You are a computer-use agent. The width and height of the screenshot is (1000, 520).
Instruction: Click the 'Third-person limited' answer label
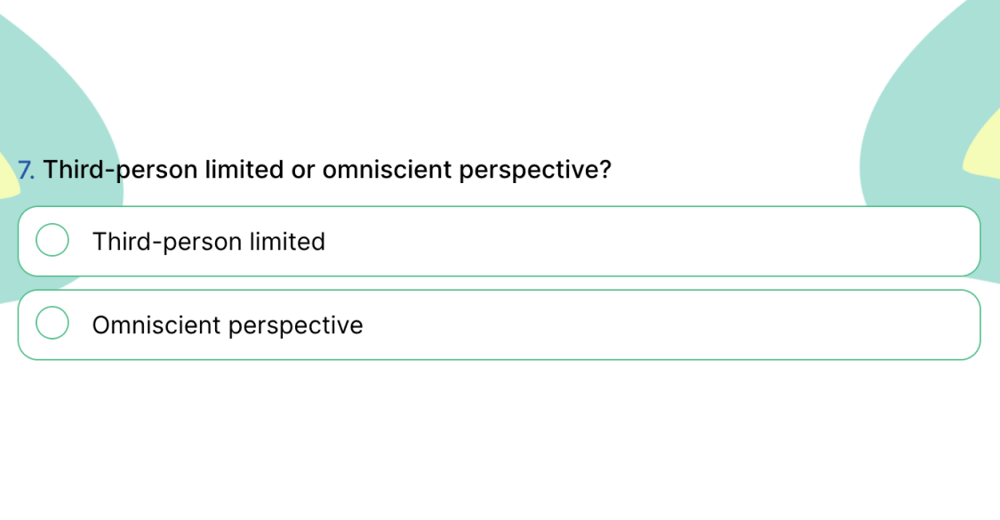[208, 241]
